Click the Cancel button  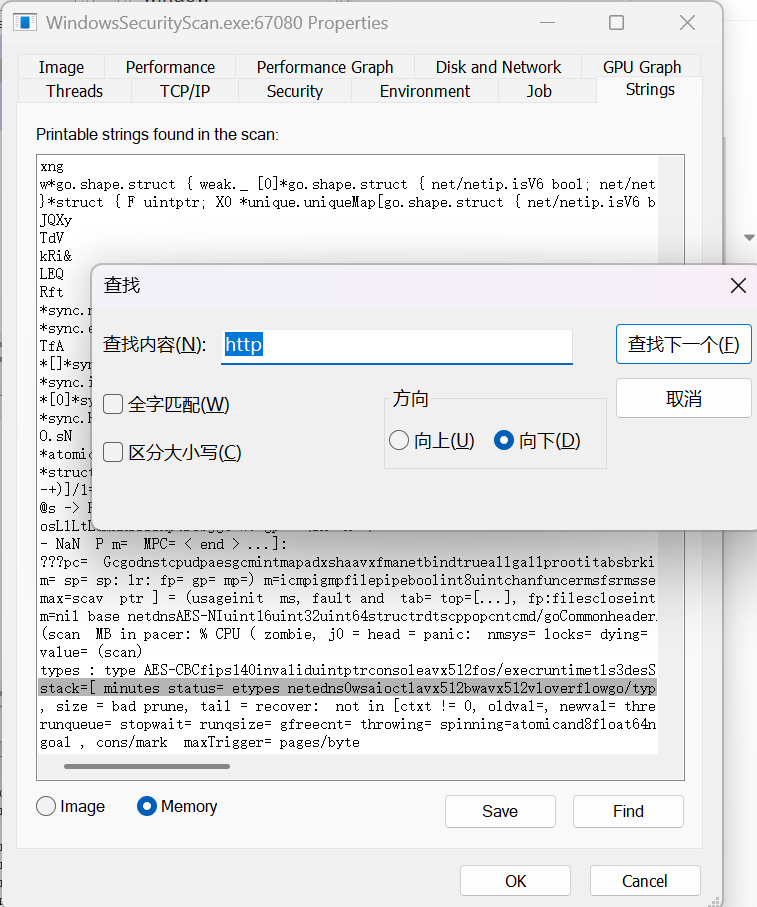coord(645,881)
